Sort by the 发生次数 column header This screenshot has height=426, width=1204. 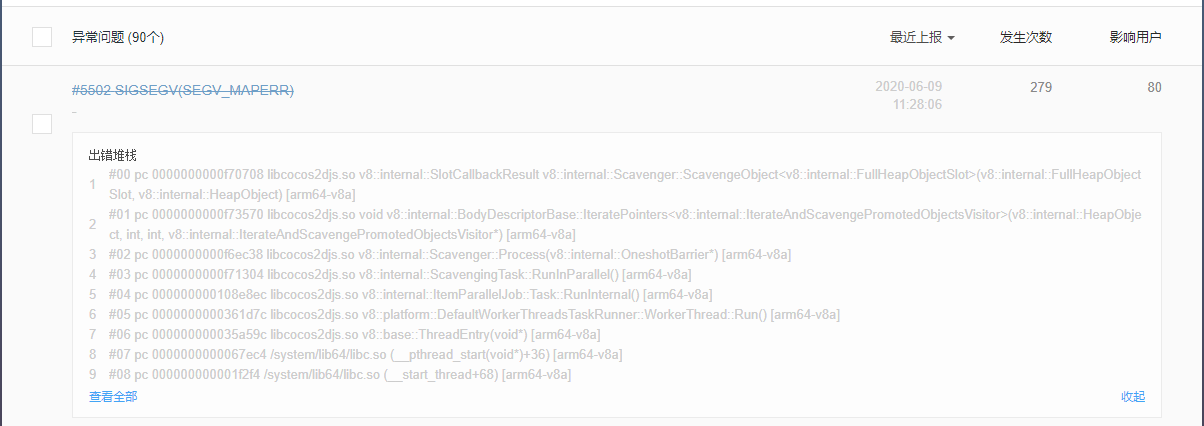(1026, 38)
